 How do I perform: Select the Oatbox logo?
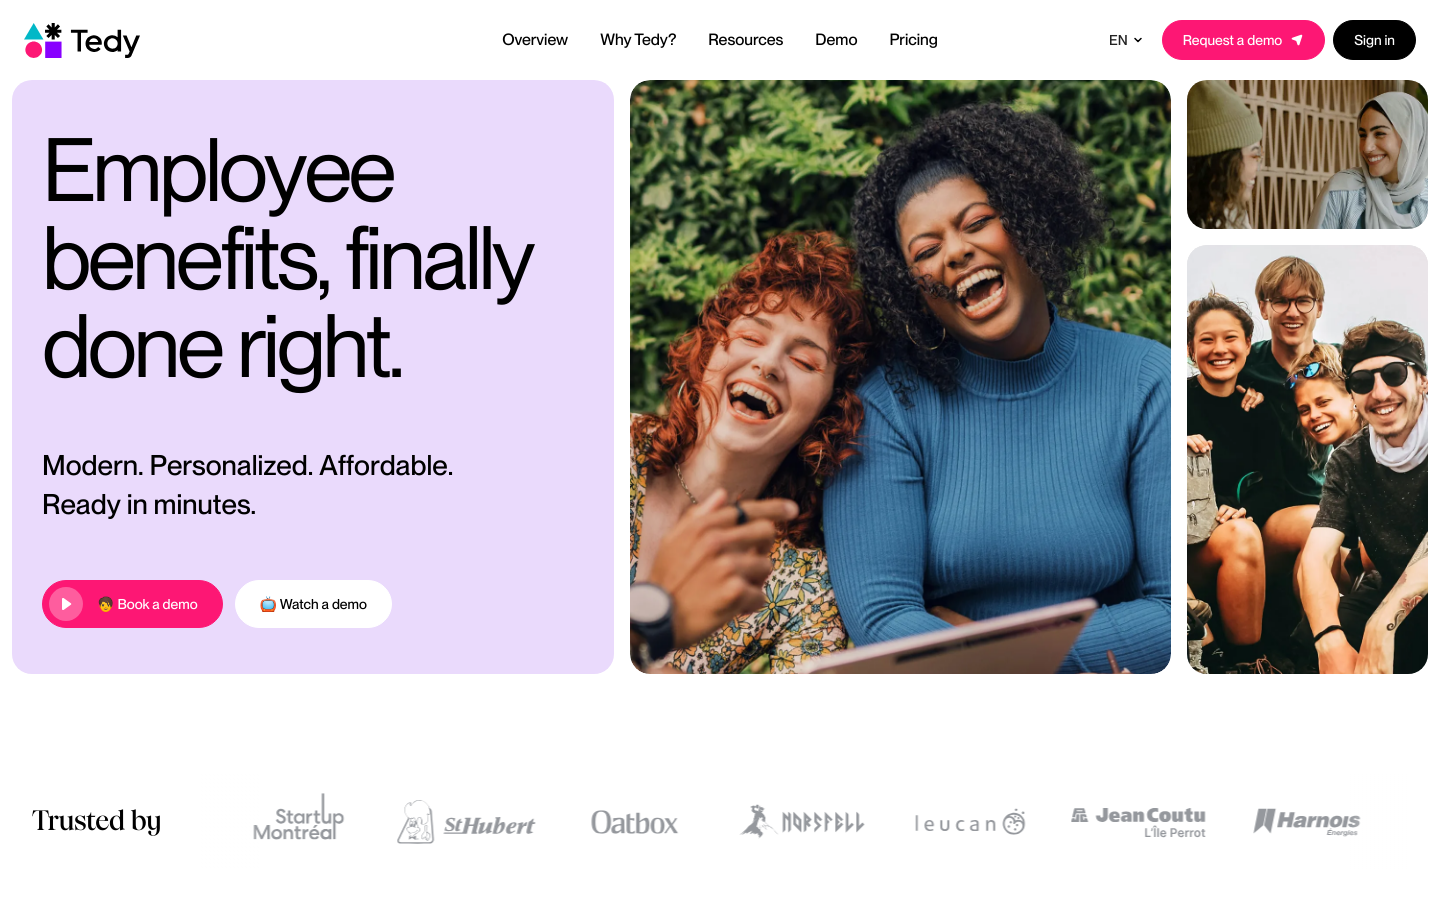(x=634, y=823)
